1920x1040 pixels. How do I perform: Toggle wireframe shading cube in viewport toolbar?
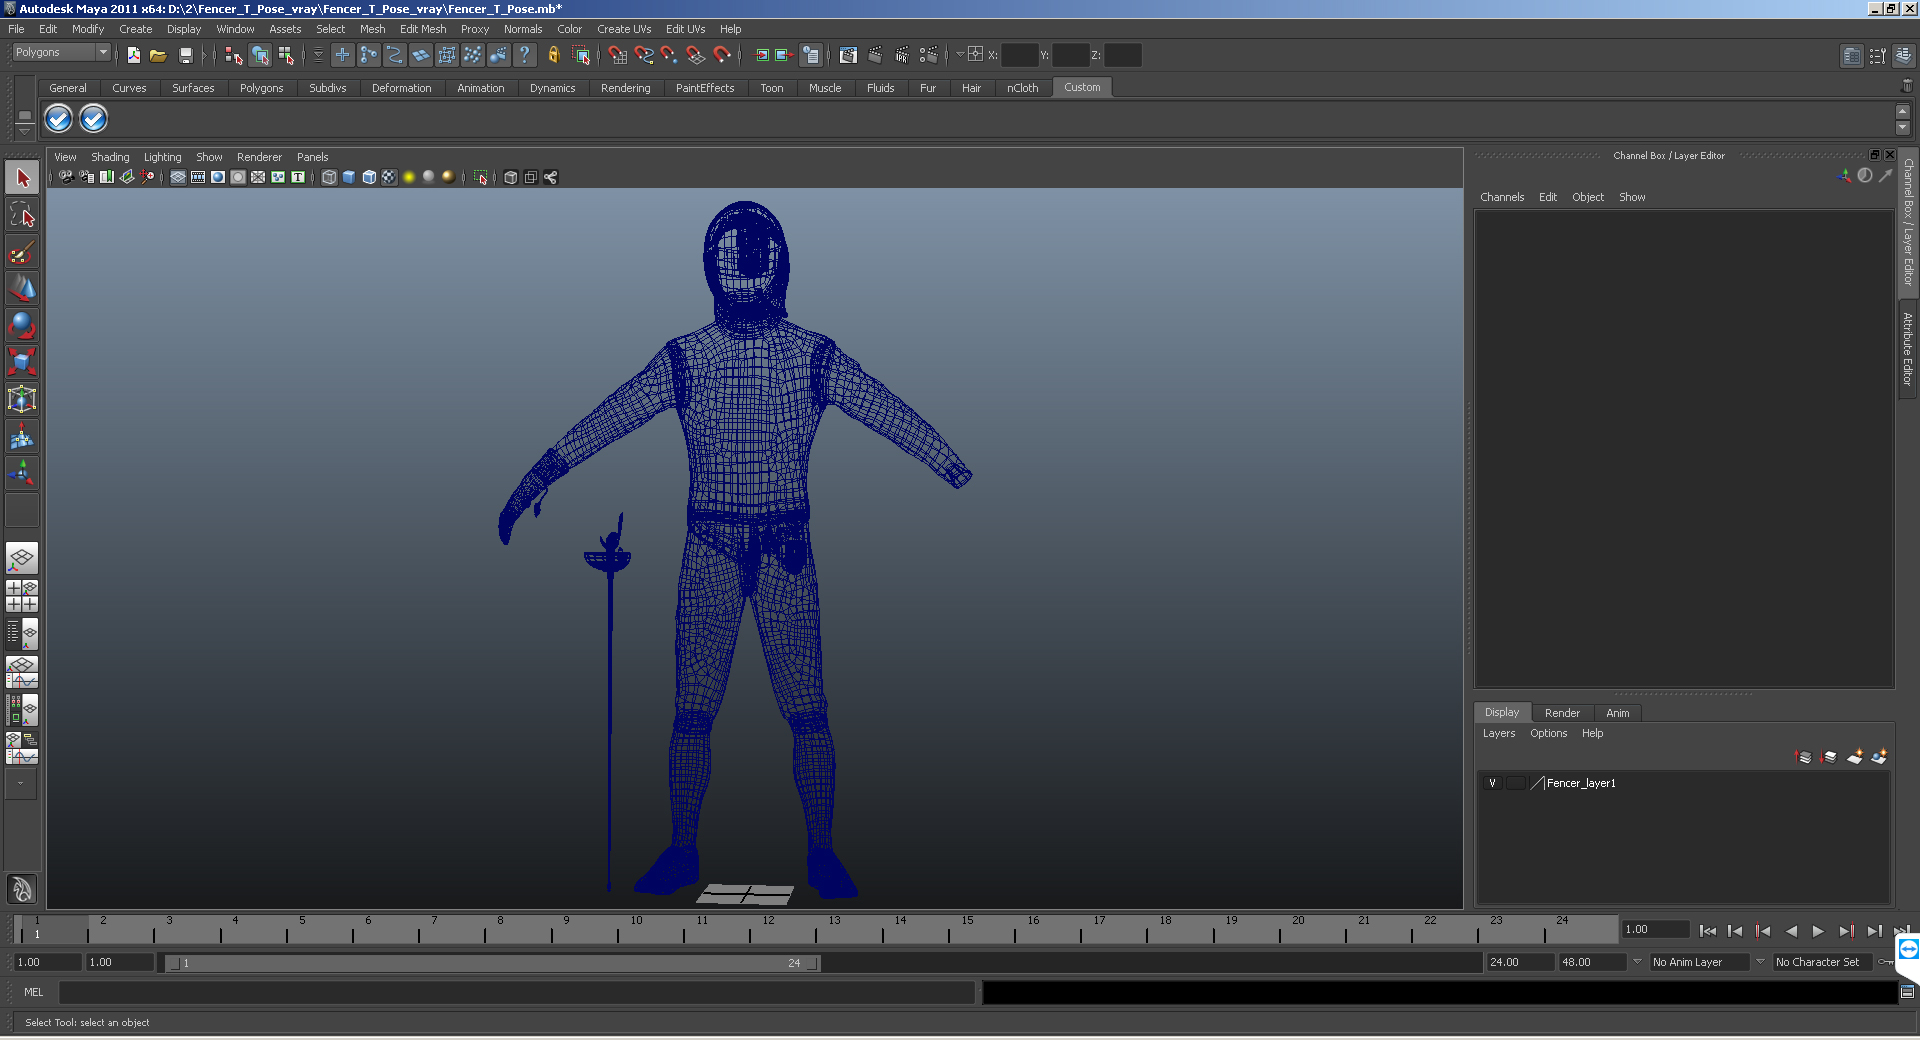(329, 177)
